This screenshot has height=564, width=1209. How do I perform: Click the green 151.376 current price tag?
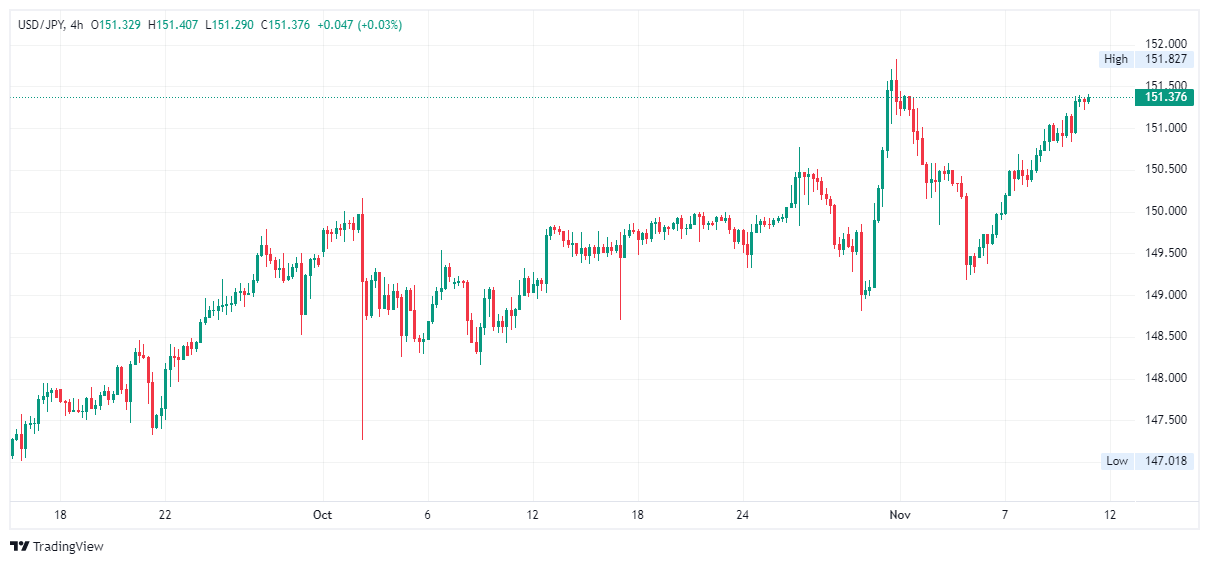click(x=1165, y=97)
